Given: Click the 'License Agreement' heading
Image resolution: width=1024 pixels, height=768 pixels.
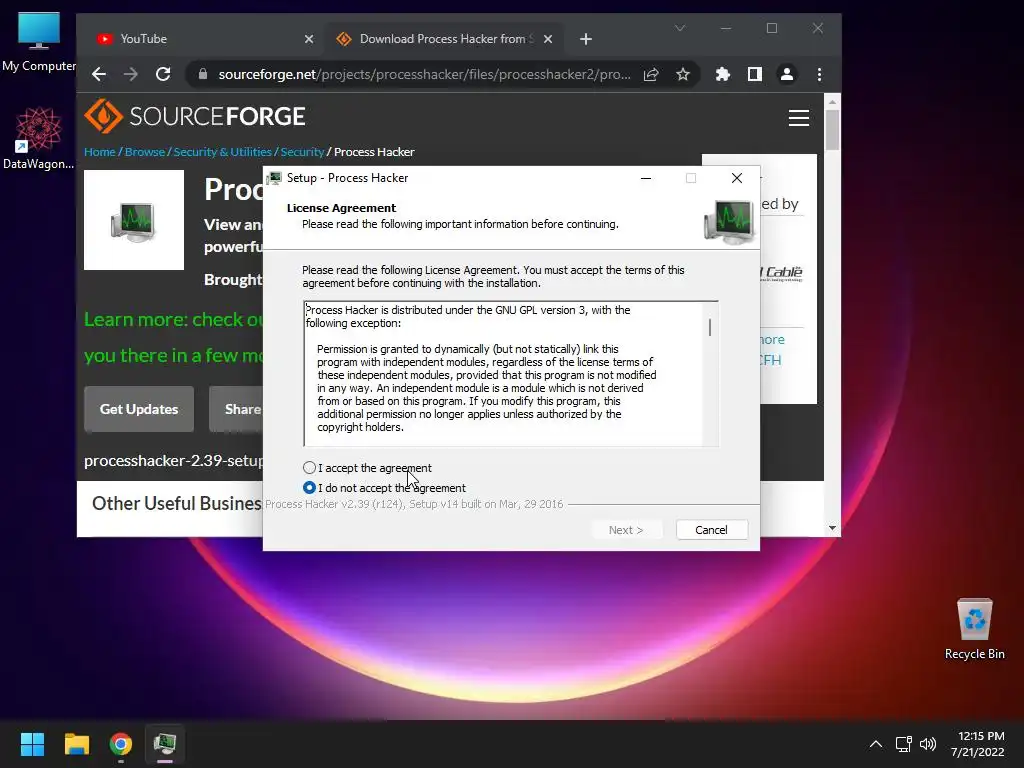Looking at the screenshot, I should tap(341, 208).
